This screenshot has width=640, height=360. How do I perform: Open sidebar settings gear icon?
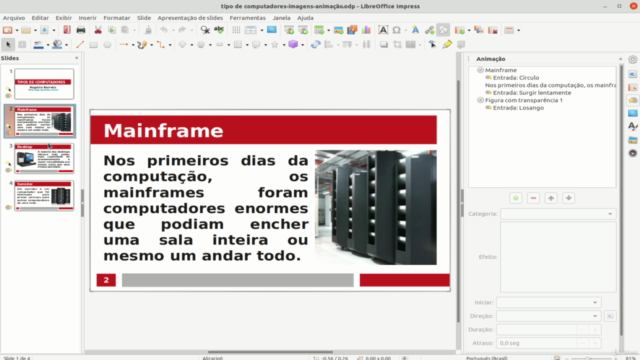tap(633, 60)
